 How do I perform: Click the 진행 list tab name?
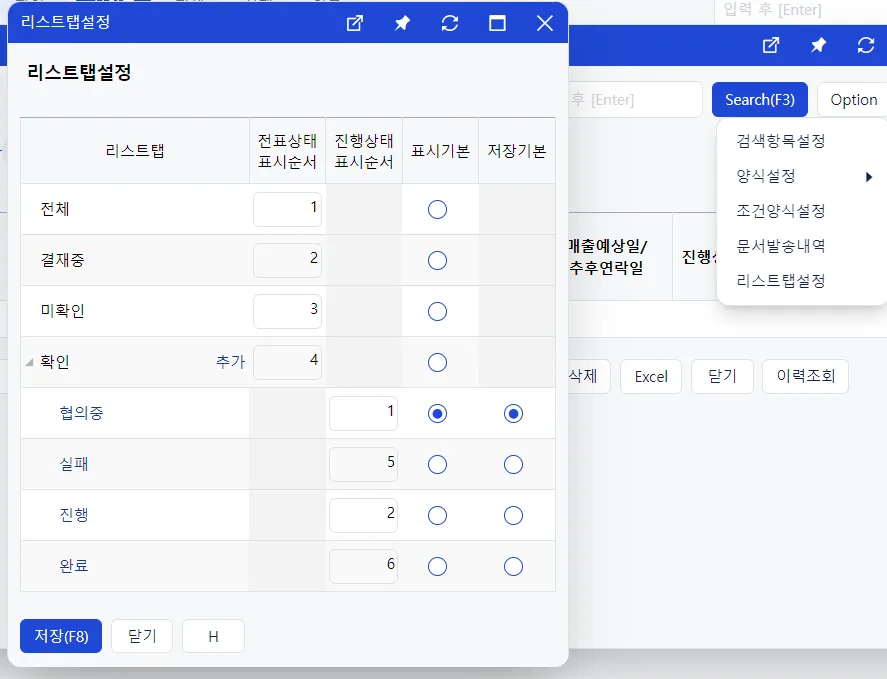tap(74, 515)
